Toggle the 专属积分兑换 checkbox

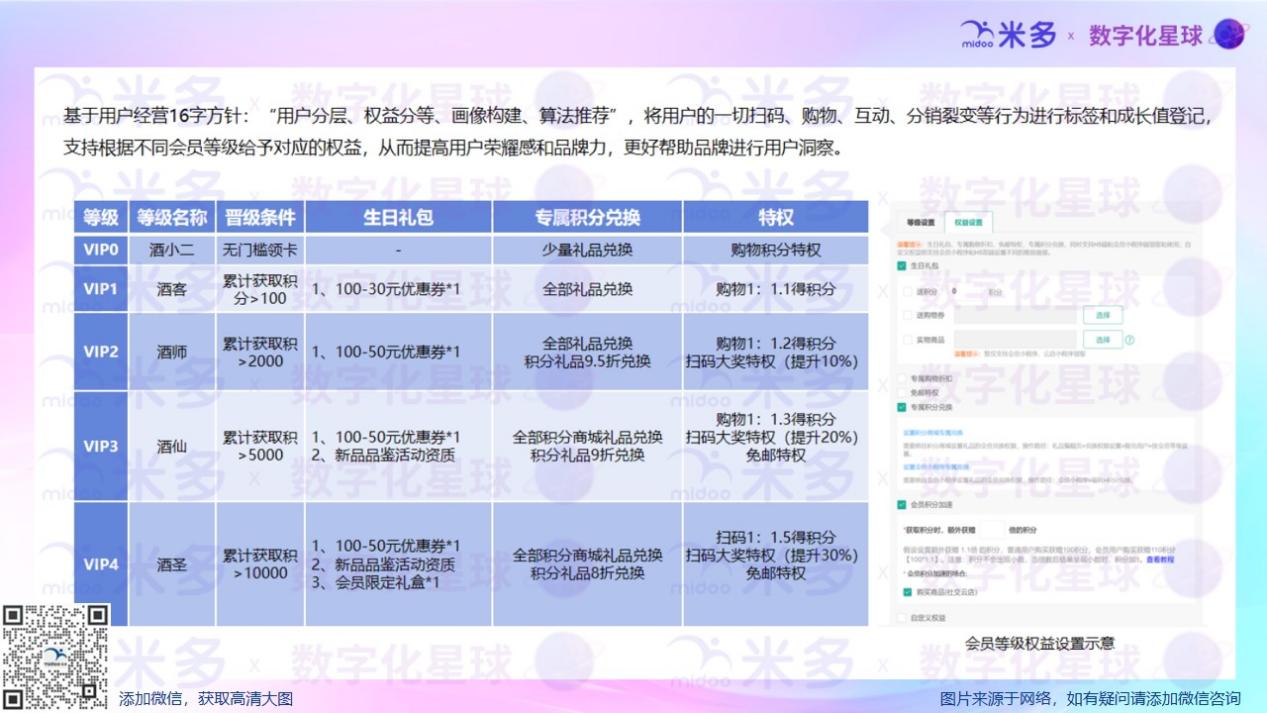tap(902, 408)
